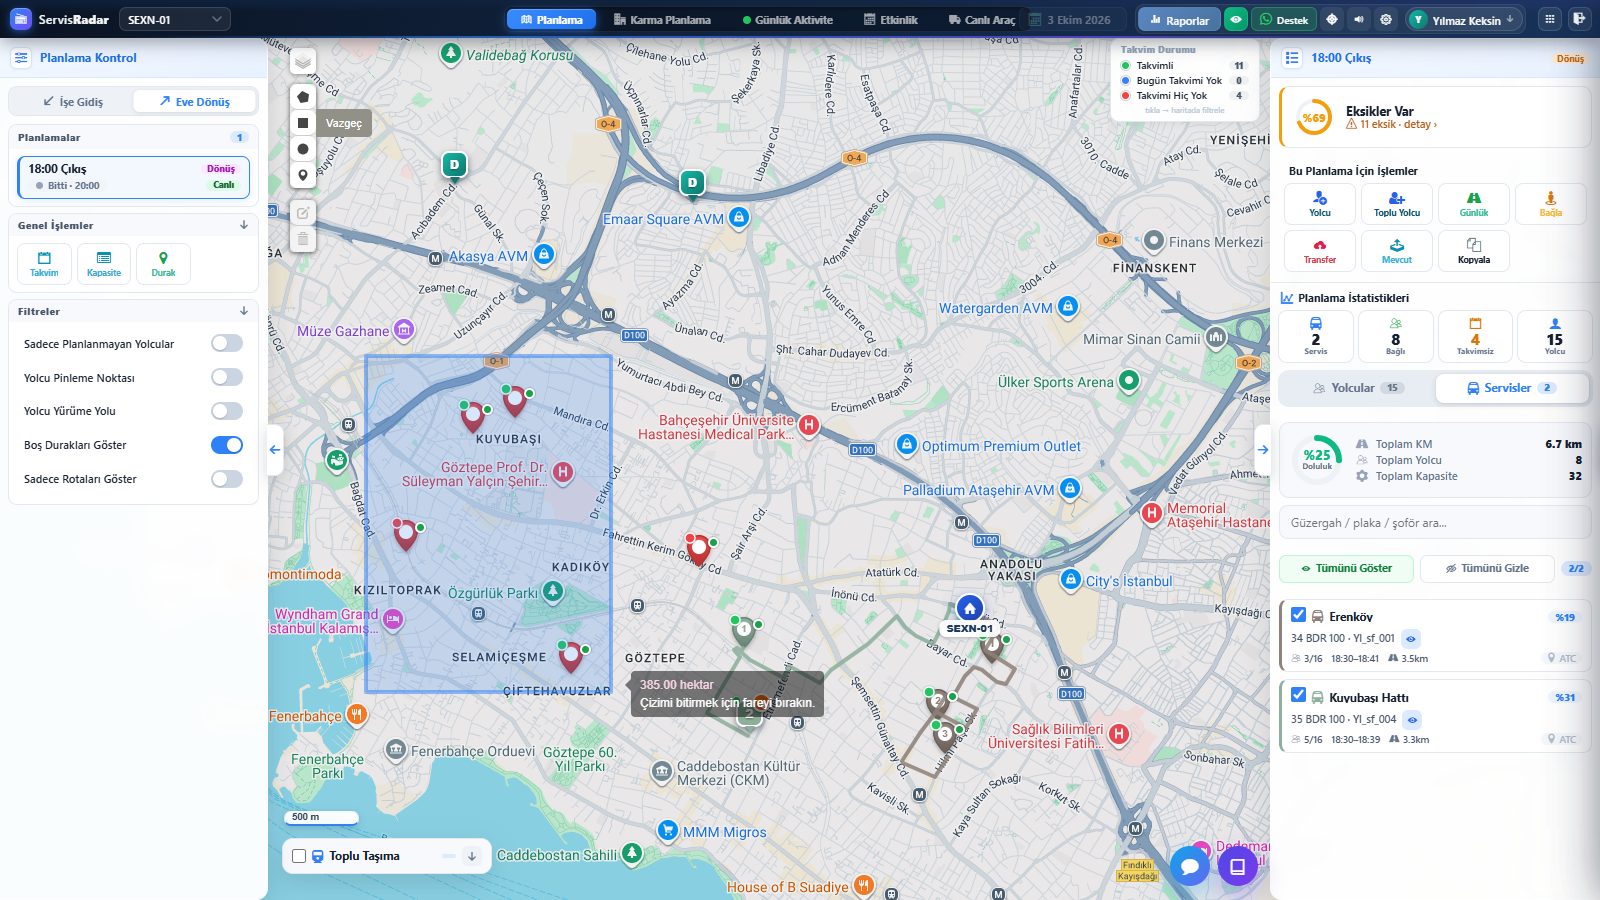Open the map layers switcher
The height and width of the screenshot is (900, 1600).
pos(303,62)
